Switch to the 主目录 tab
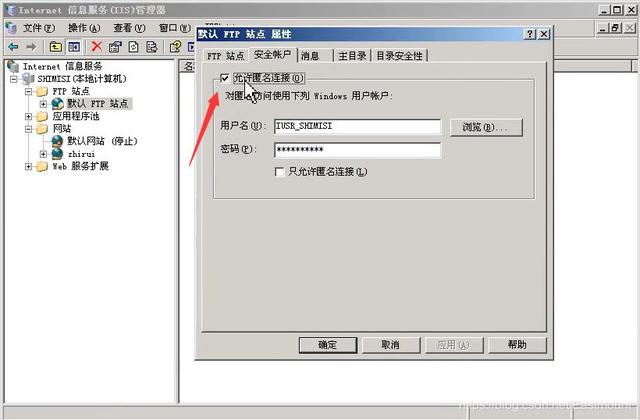640x420 pixels. [352, 56]
